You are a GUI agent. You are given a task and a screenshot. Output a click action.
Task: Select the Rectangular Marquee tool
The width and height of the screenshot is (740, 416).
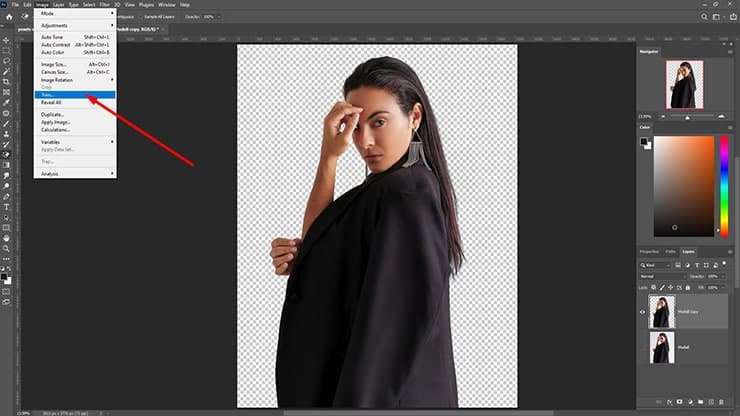pos(6,51)
